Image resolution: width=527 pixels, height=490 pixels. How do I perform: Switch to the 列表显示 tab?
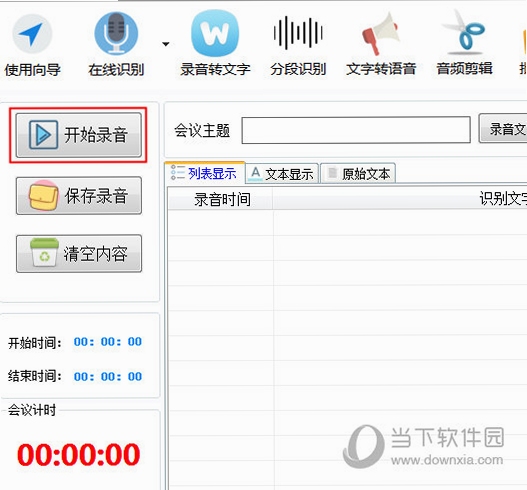(204, 173)
